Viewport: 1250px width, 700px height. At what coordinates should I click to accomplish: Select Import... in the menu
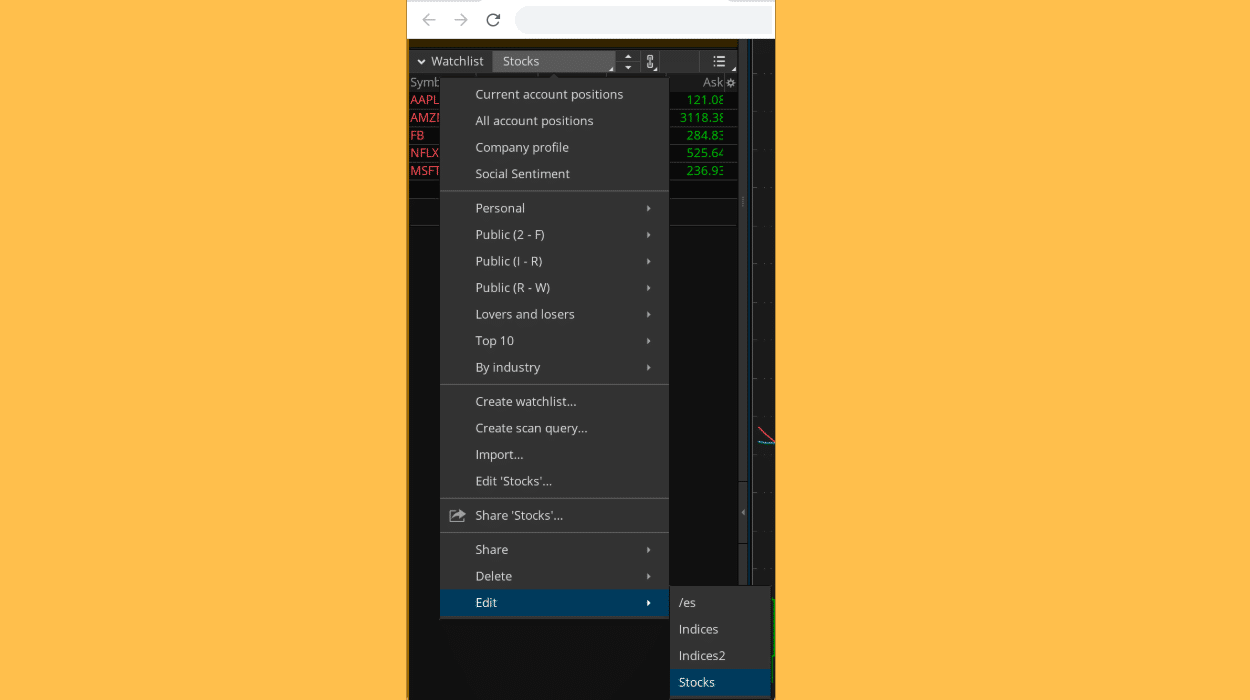point(499,455)
